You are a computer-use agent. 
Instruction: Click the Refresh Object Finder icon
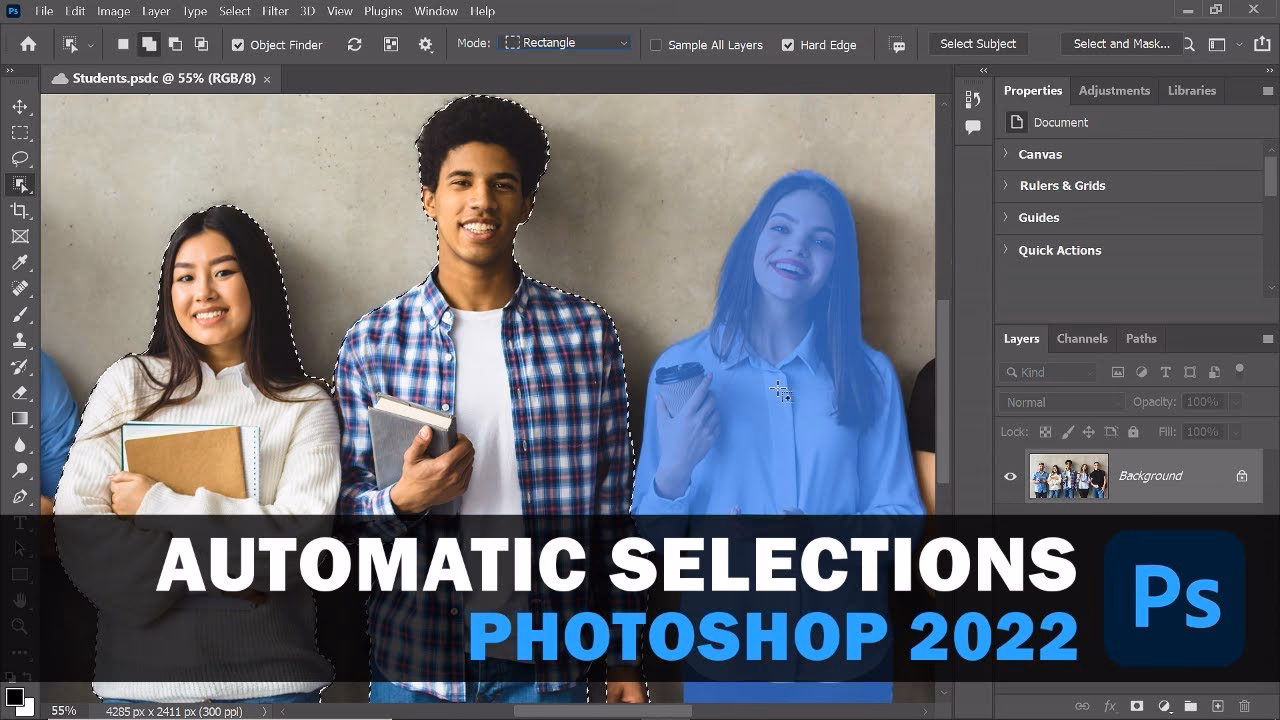(x=355, y=44)
